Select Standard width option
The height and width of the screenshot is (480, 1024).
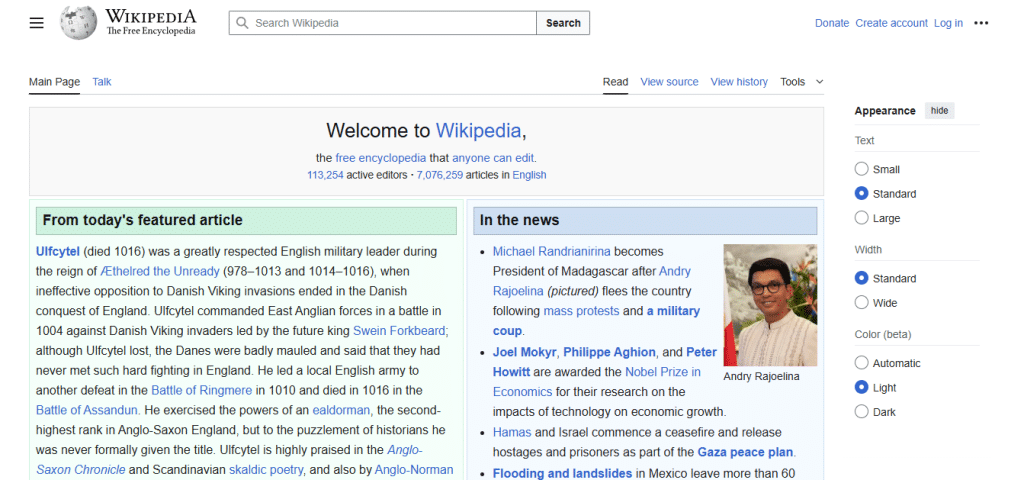point(861,278)
